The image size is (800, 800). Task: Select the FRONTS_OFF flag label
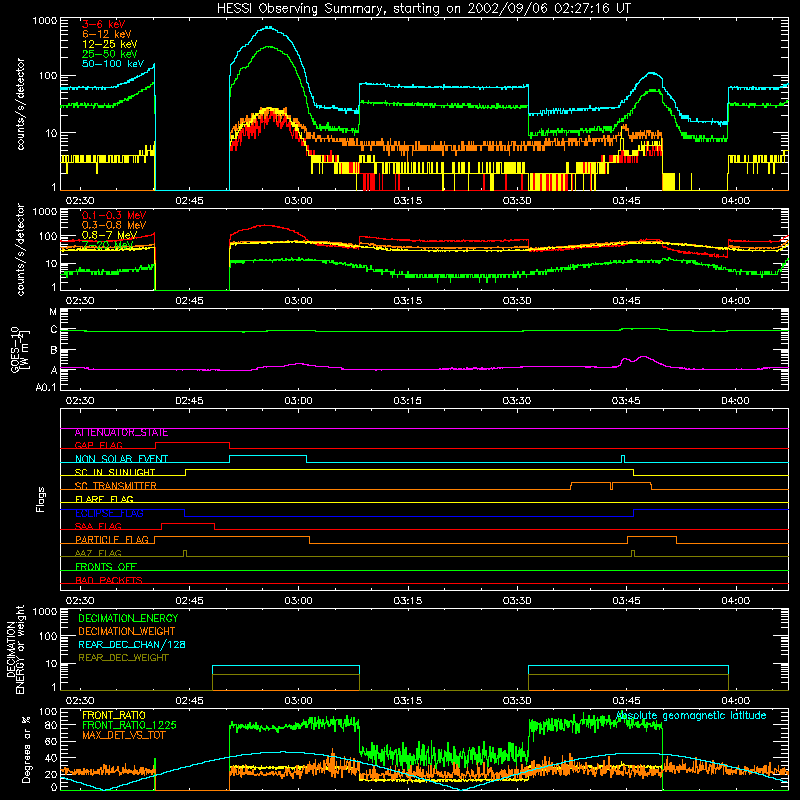(x=106, y=567)
